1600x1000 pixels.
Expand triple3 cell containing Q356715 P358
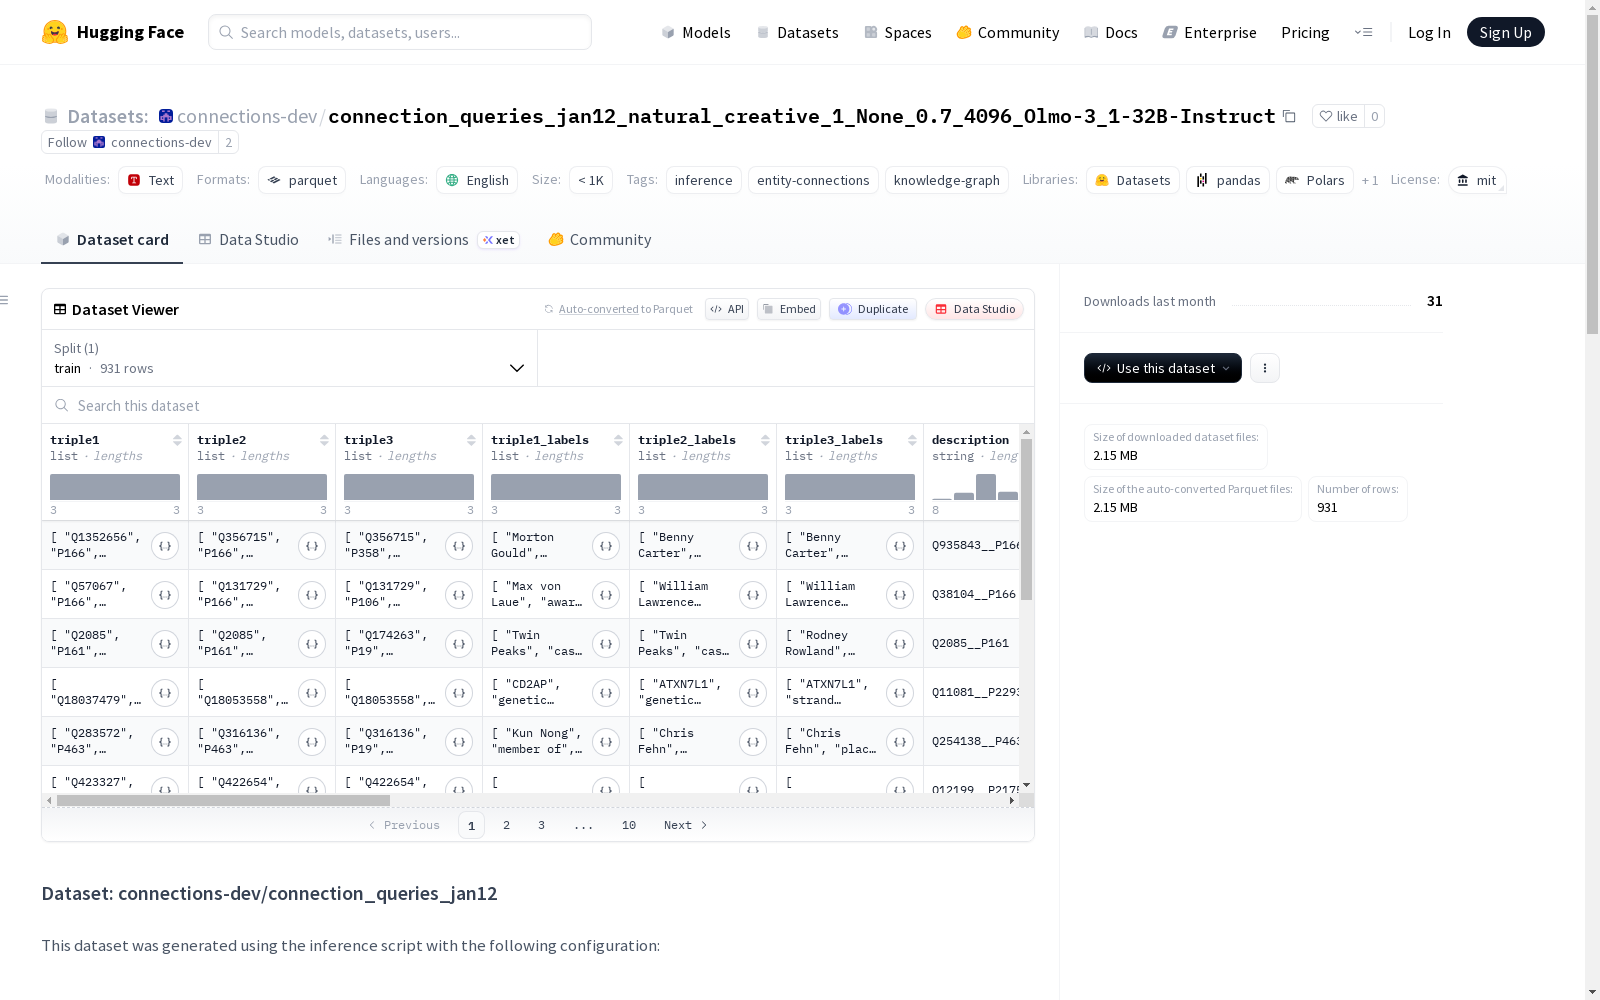pyautogui.click(x=459, y=546)
